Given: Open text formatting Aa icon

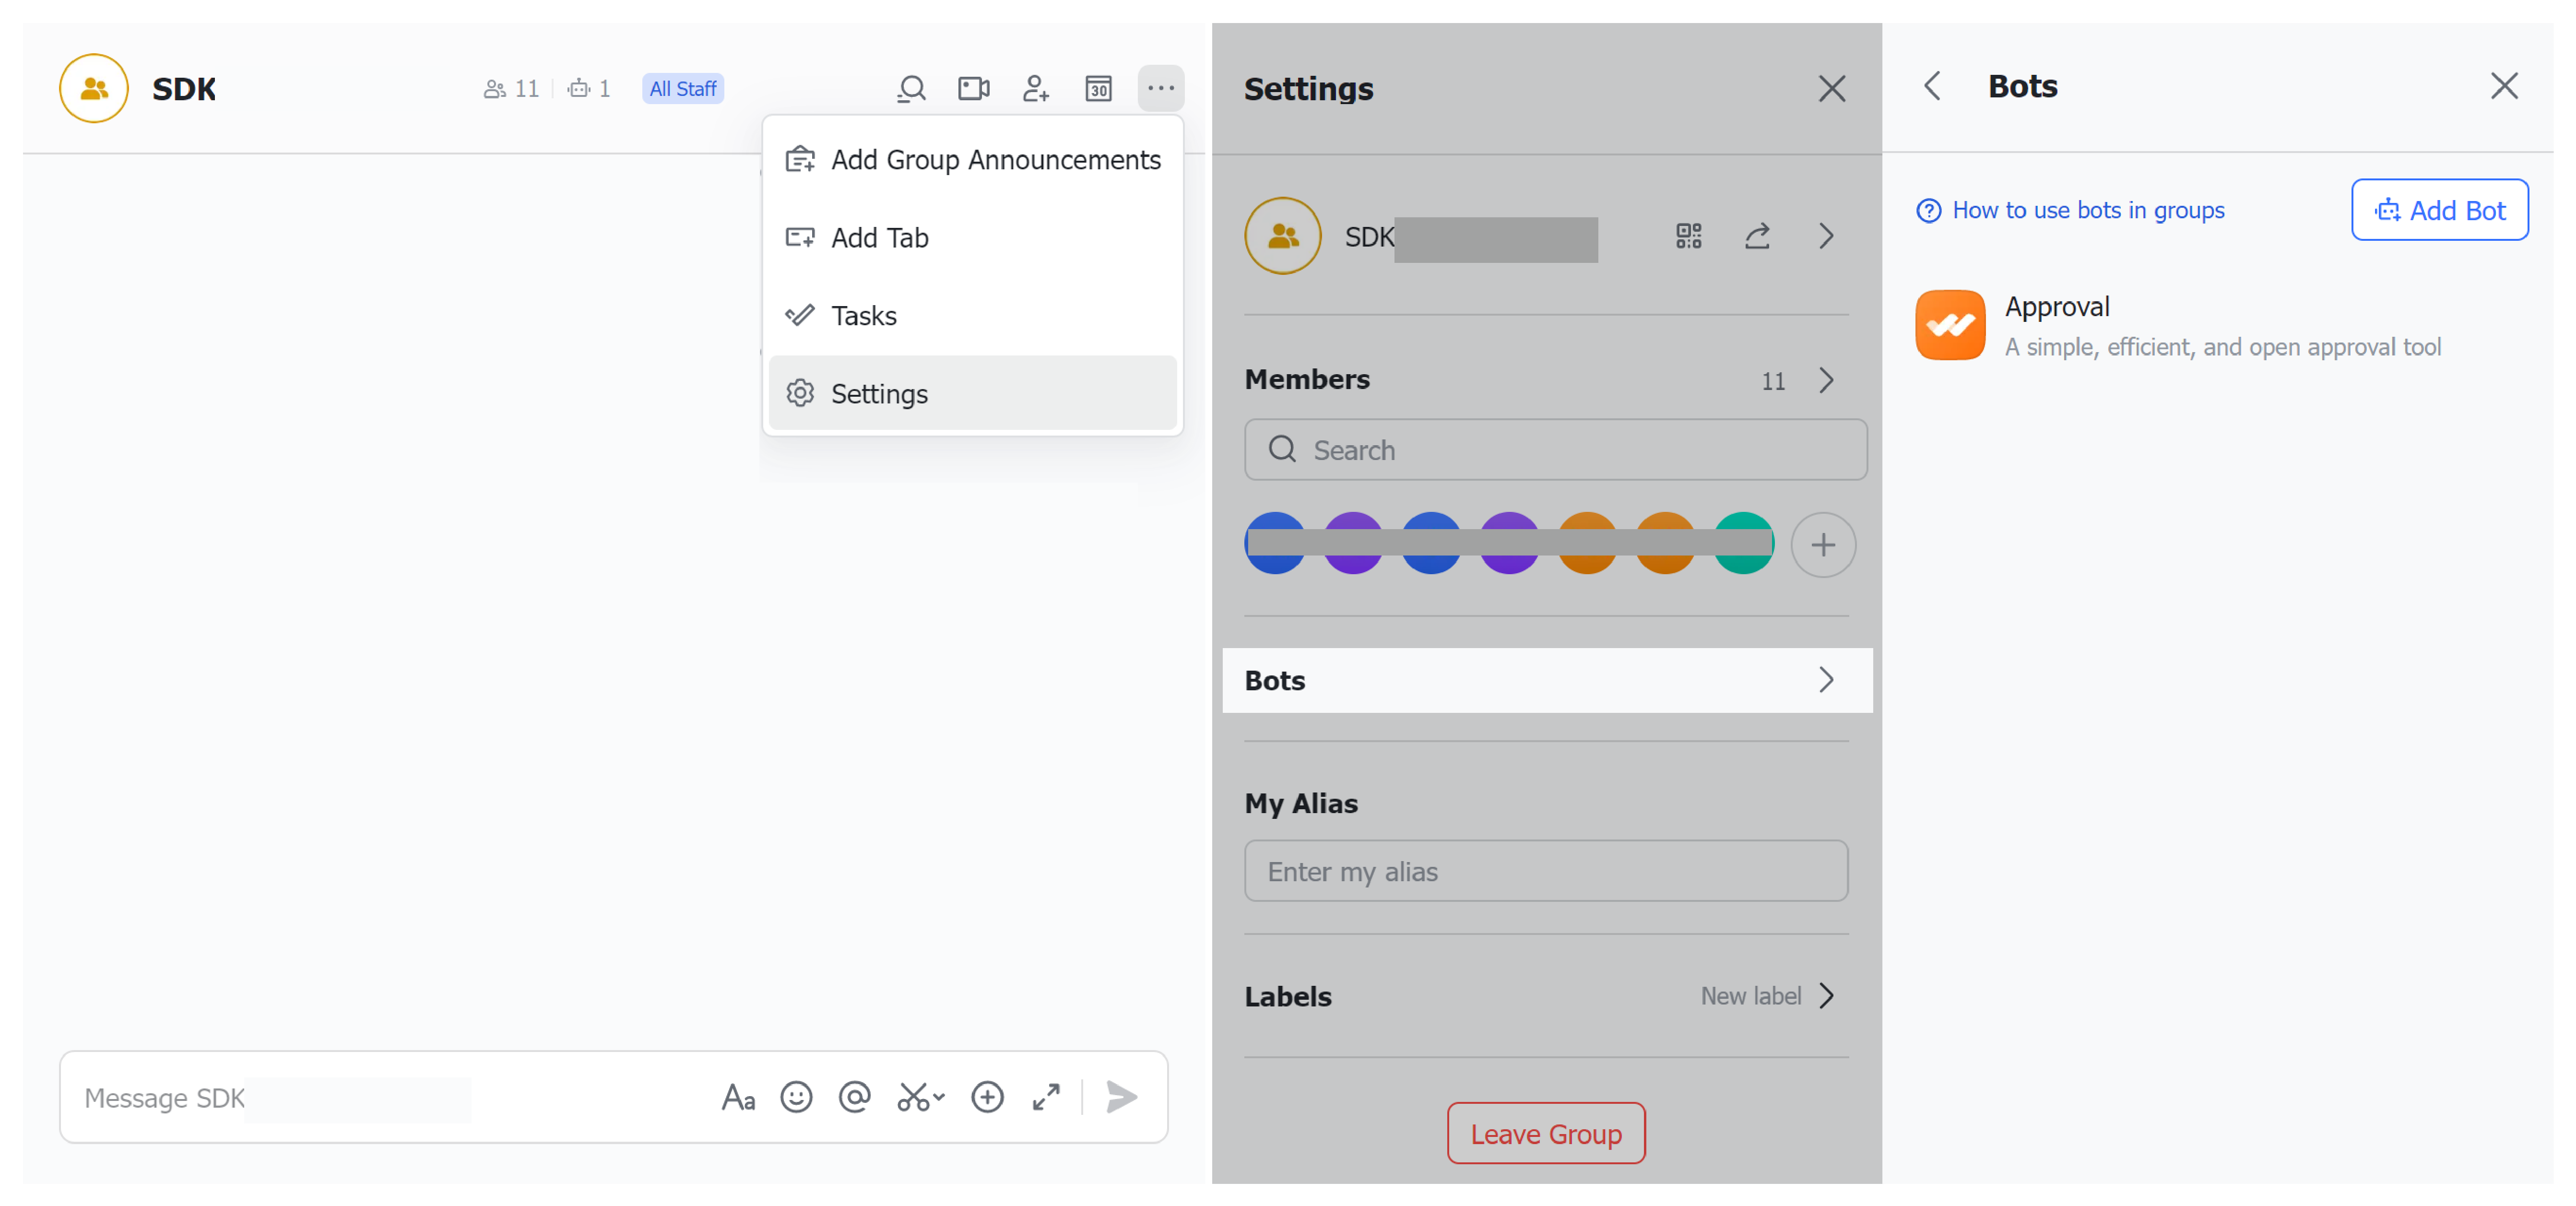Looking at the screenshot, I should point(738,1097).
